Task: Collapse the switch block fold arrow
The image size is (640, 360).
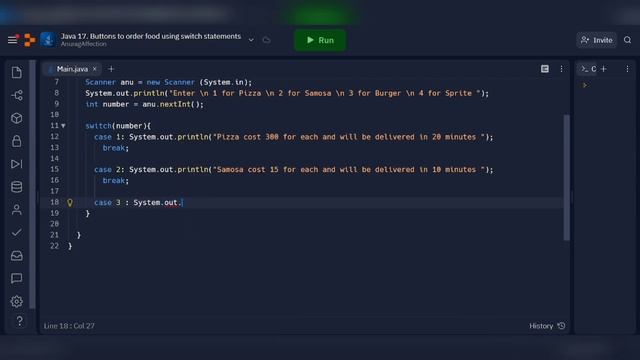Action: tap(63, 126)
